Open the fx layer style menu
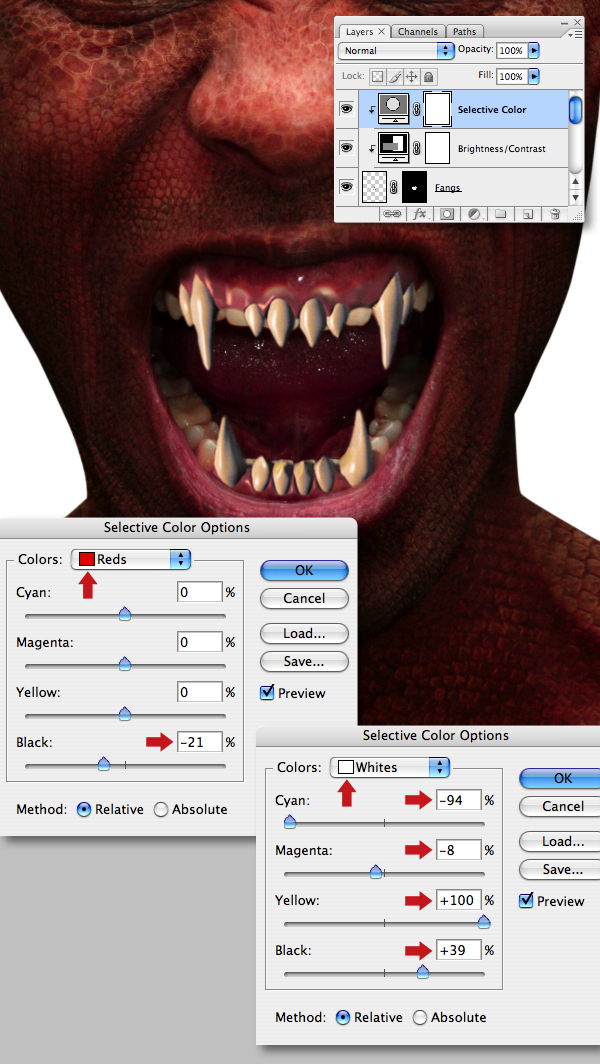This screenshot has height=1064, width=600. [x=420, y=214]
